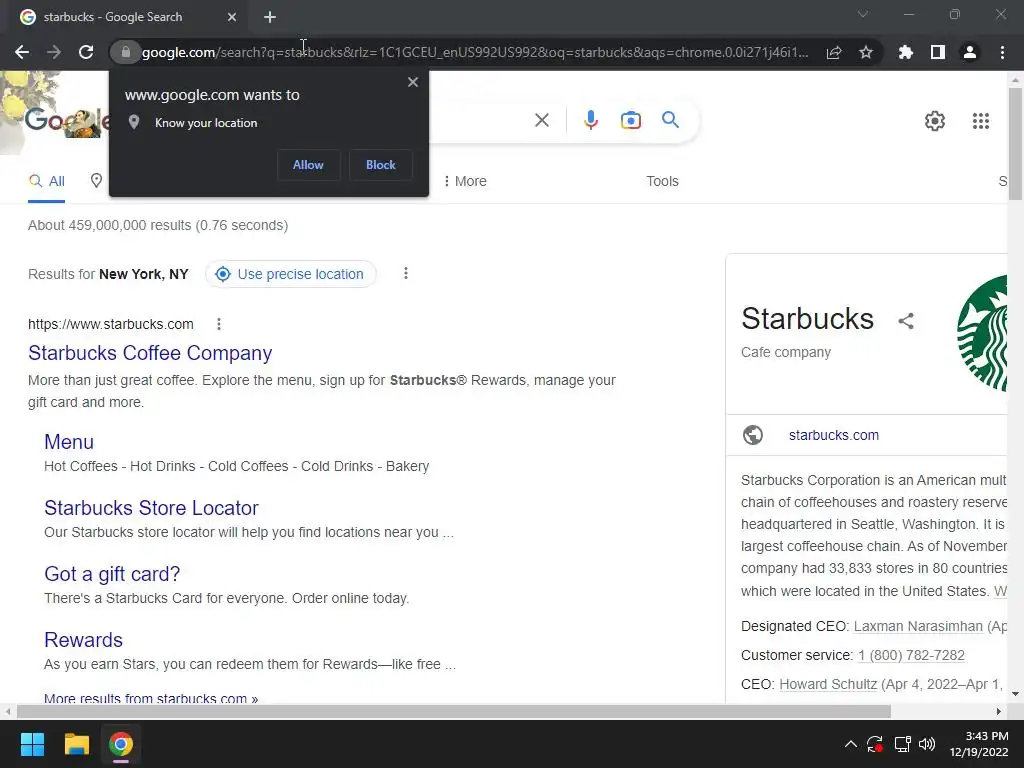Open the search Tools options
Viewport: 1024px width, 768px height.
click(x=662, y=182)
